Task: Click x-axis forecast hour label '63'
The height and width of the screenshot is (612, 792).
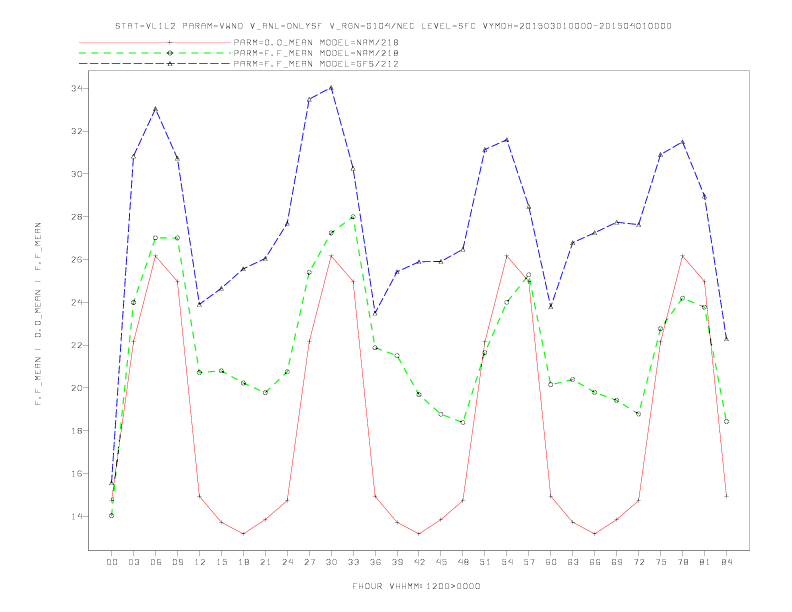Action: pyautogui.click(x=573, y=562)
